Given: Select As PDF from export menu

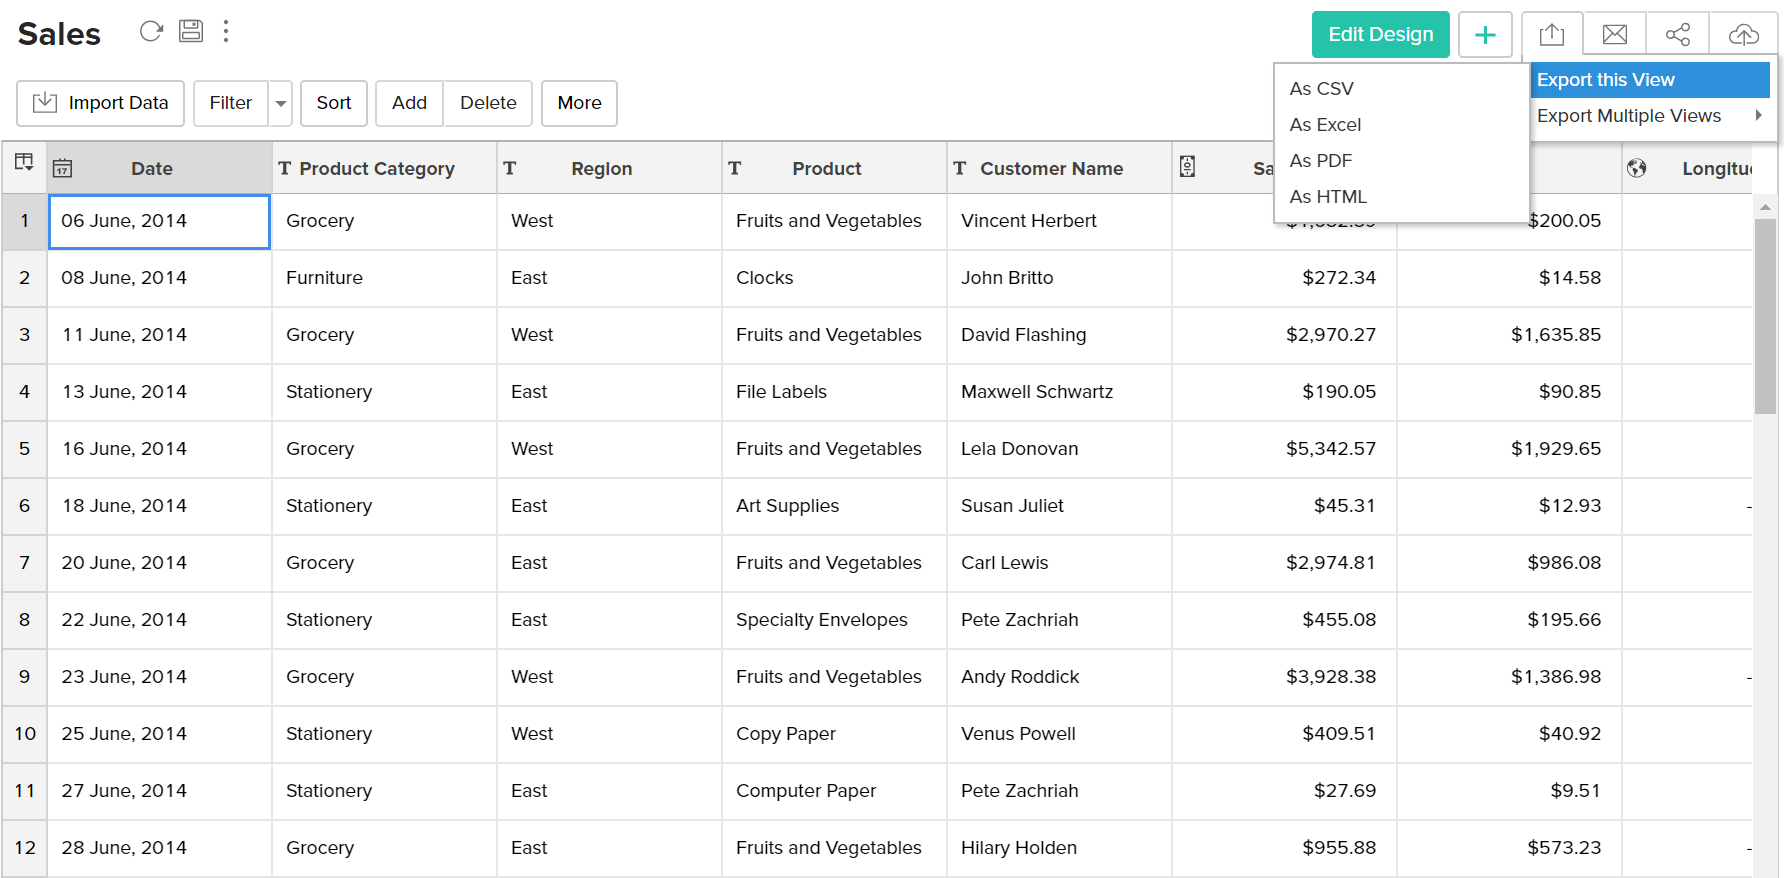Looking at the screenshot, I should [1320, 161].
